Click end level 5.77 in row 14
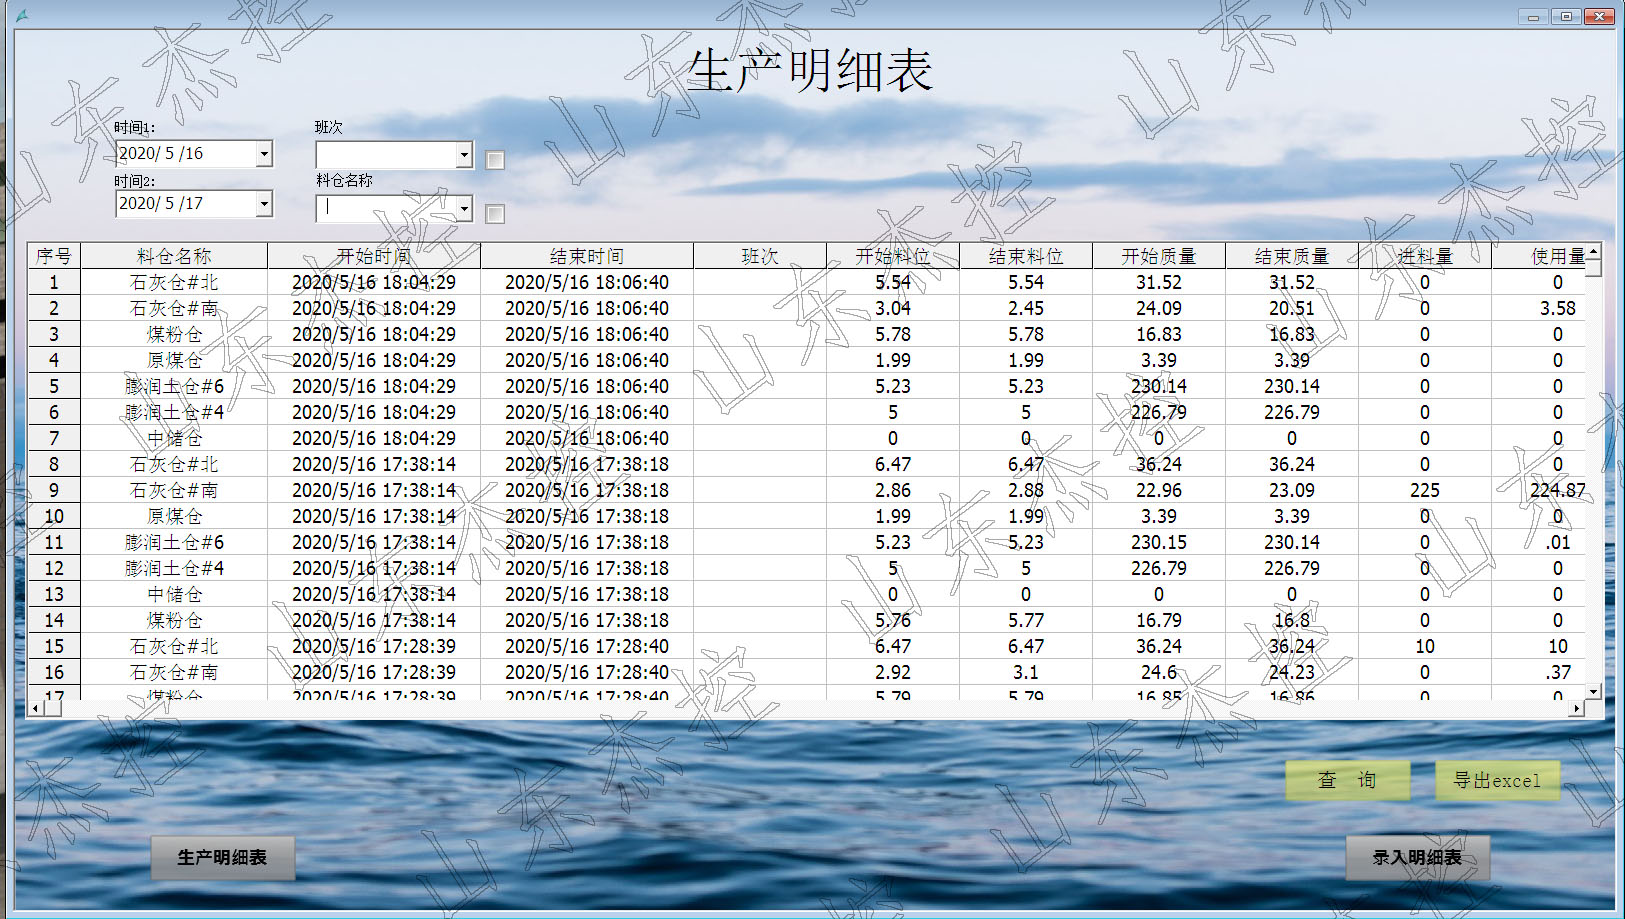 pos(1026,621)
